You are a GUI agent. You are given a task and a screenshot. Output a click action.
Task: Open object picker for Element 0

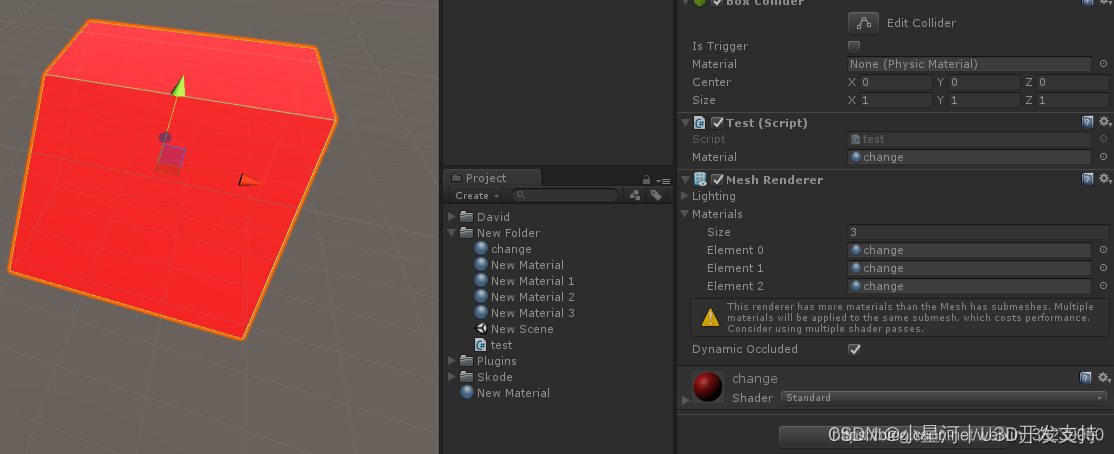point(1103,250)
